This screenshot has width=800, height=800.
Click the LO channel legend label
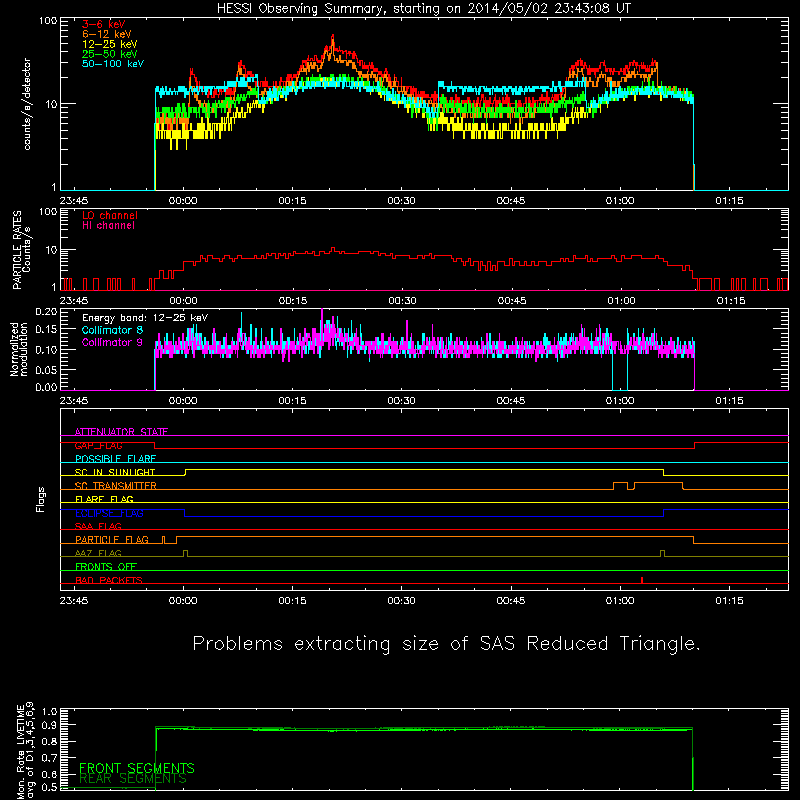(x=110, y=215)
